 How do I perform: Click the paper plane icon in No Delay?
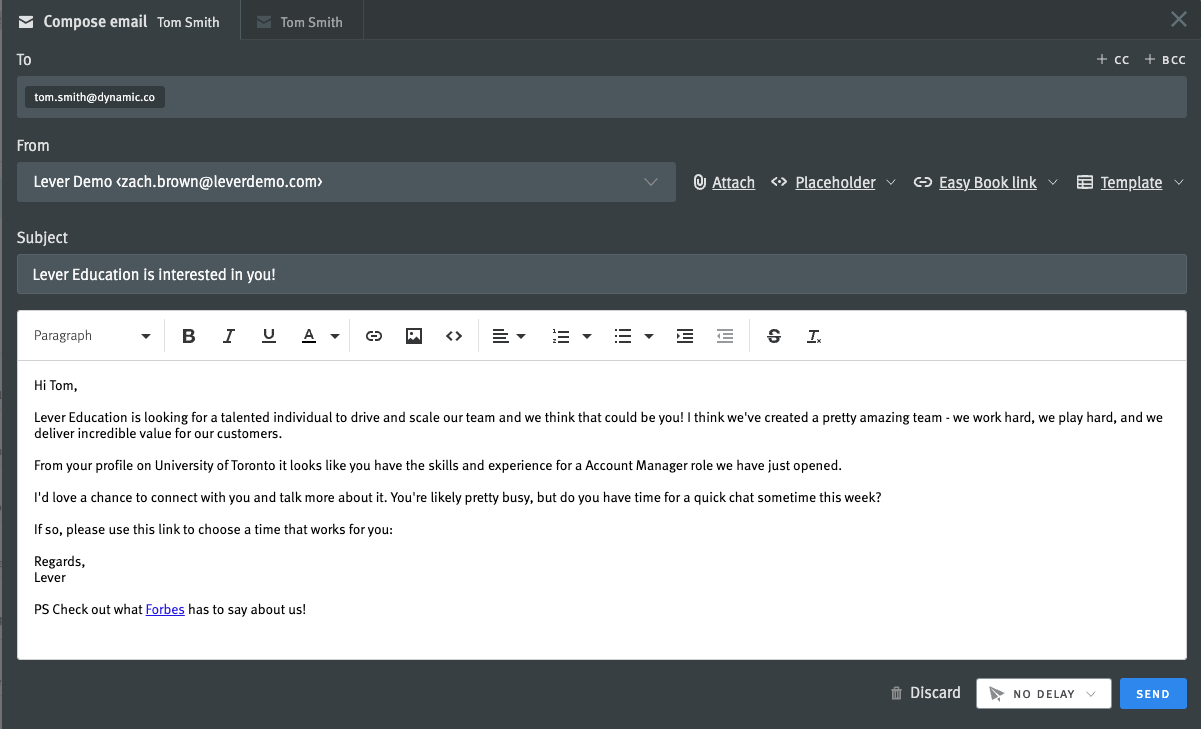[x=996, y=694]
